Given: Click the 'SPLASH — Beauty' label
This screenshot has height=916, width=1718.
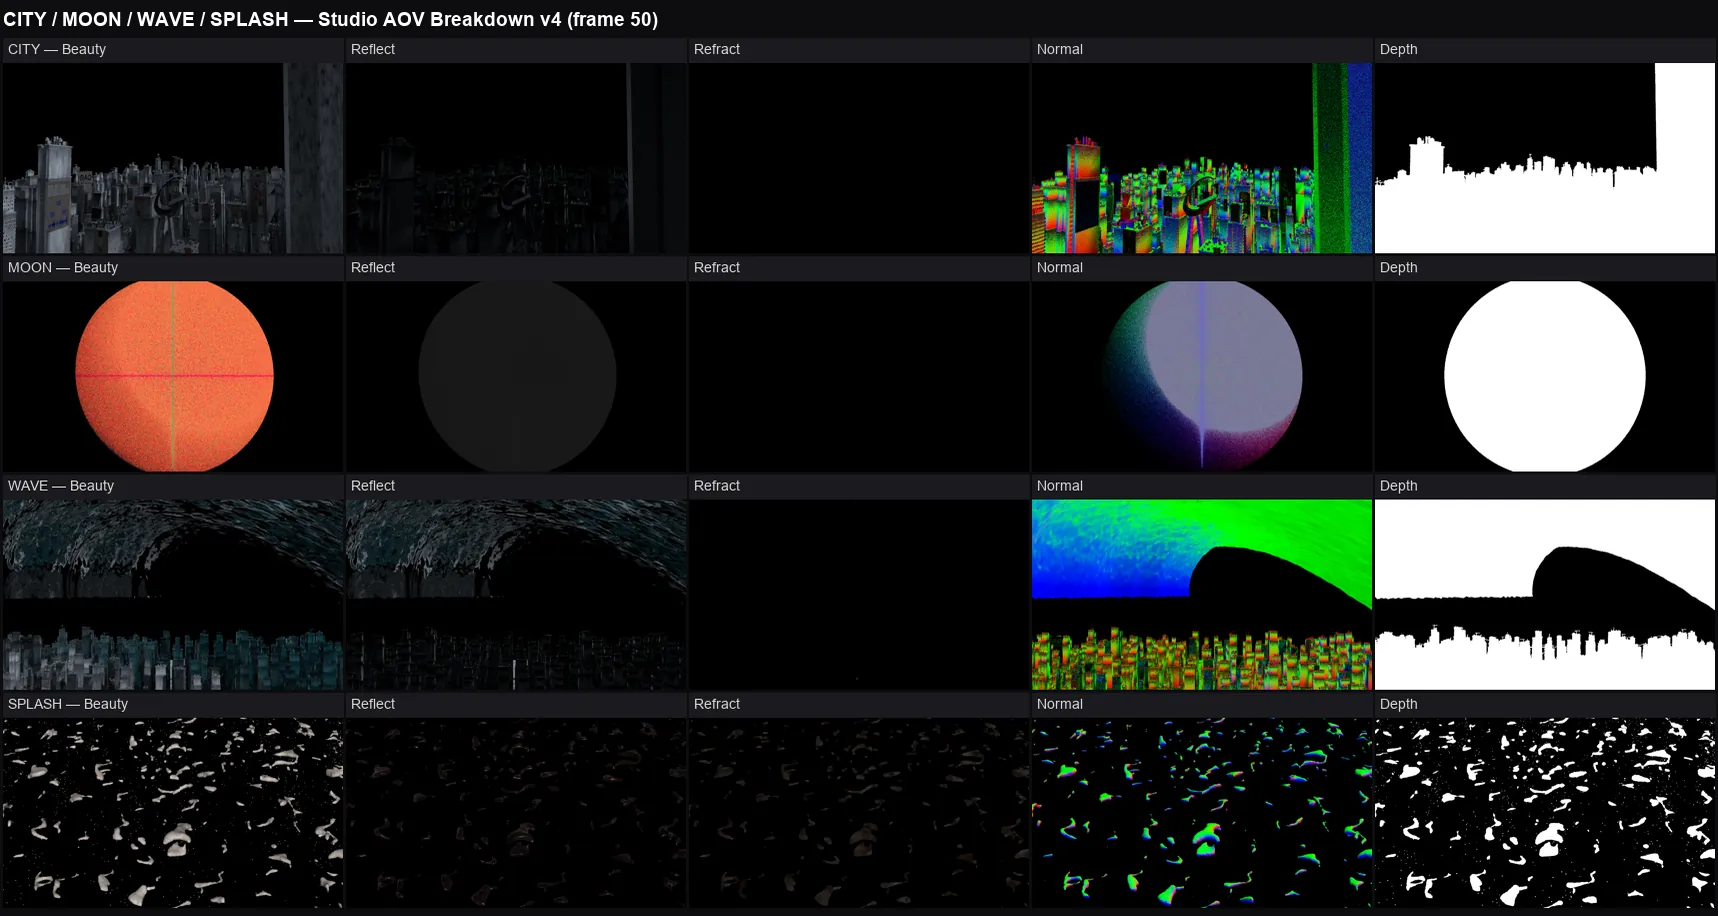Looking at the screenshot, I should [68, 704].
